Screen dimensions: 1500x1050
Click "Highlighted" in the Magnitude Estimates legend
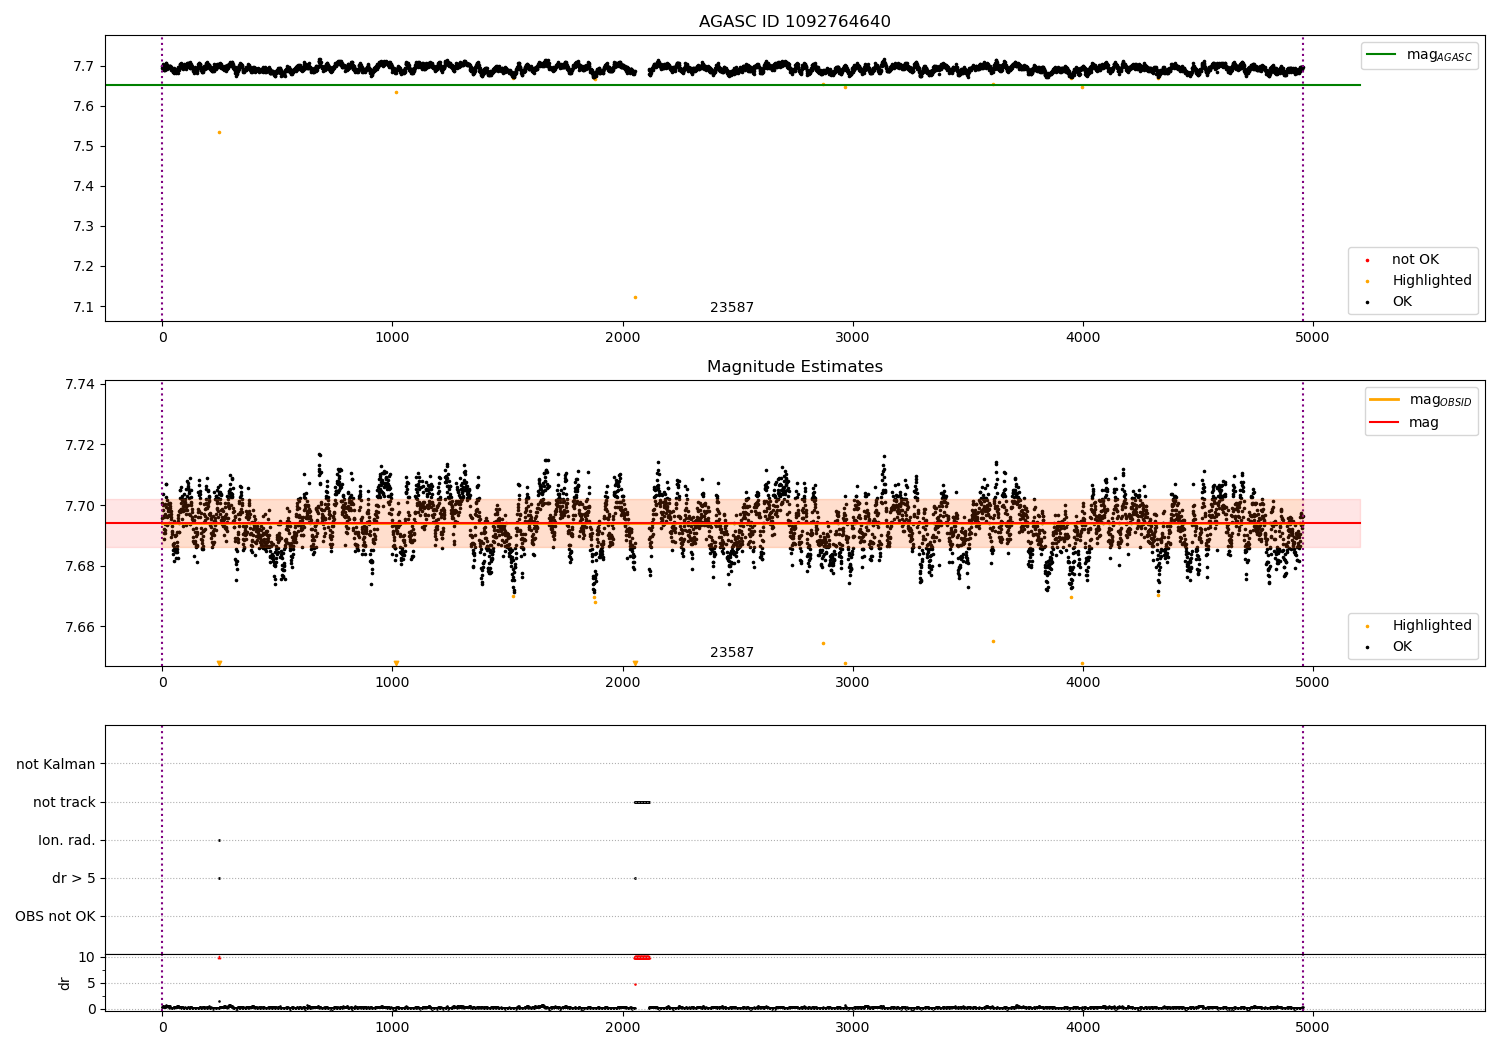click(1432, 626)
